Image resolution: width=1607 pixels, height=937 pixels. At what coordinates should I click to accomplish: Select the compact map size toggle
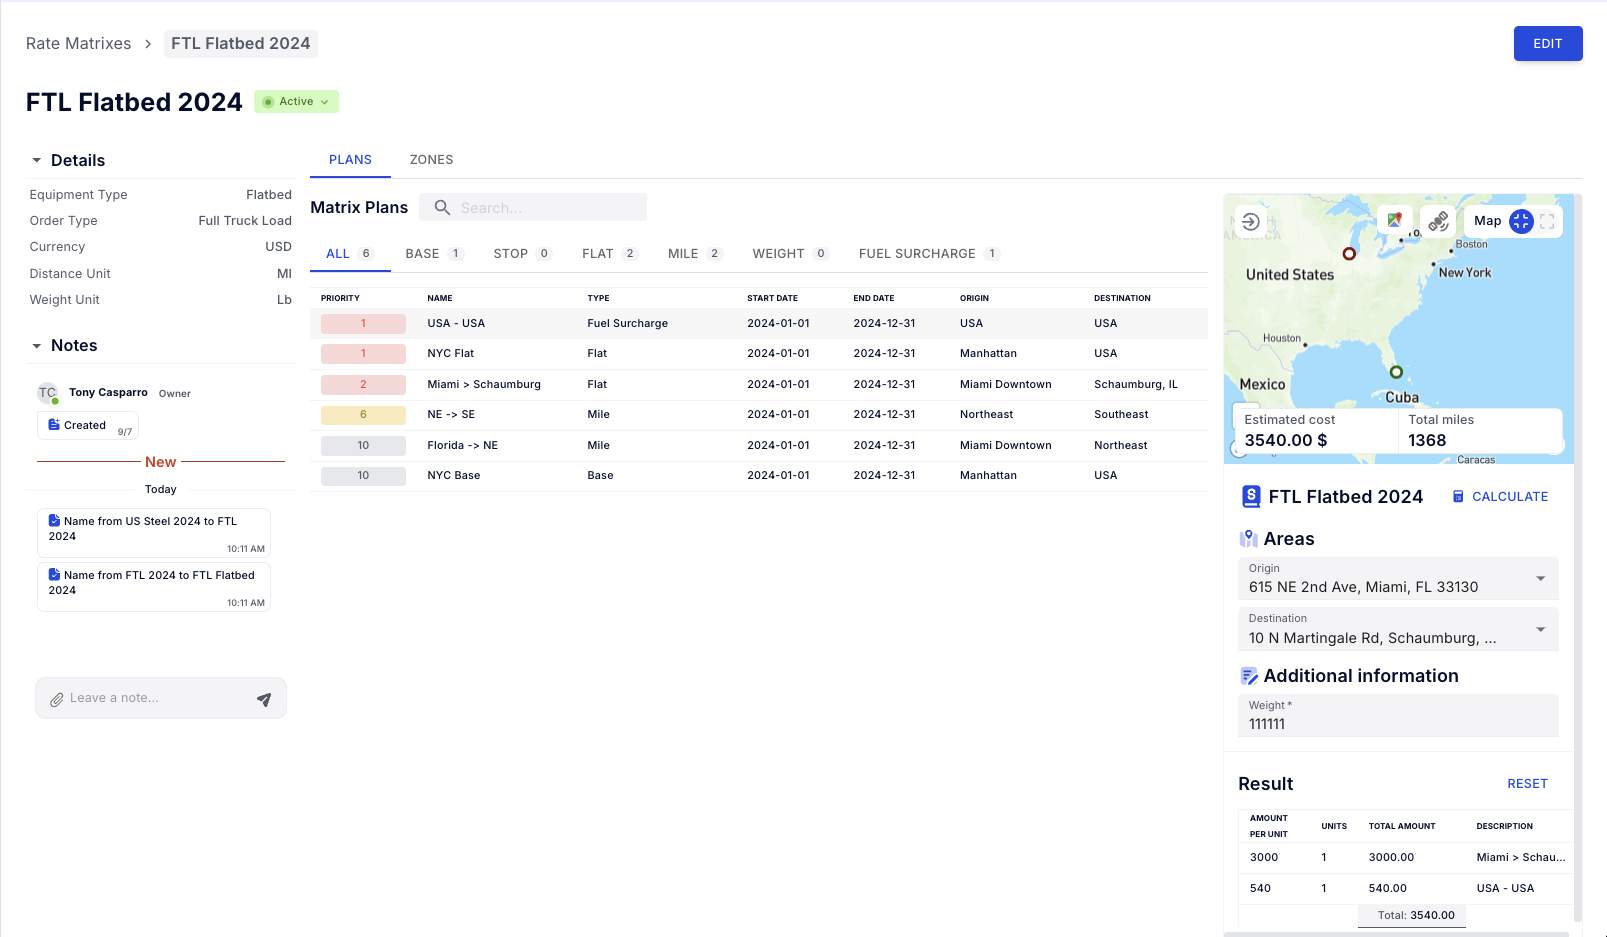[x=1521, y=221]
